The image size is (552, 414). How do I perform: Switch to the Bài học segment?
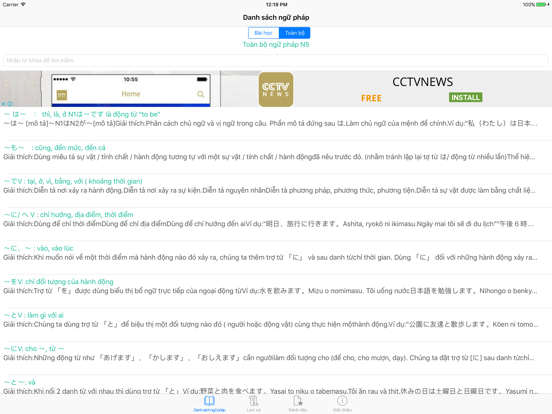[263, 33]
